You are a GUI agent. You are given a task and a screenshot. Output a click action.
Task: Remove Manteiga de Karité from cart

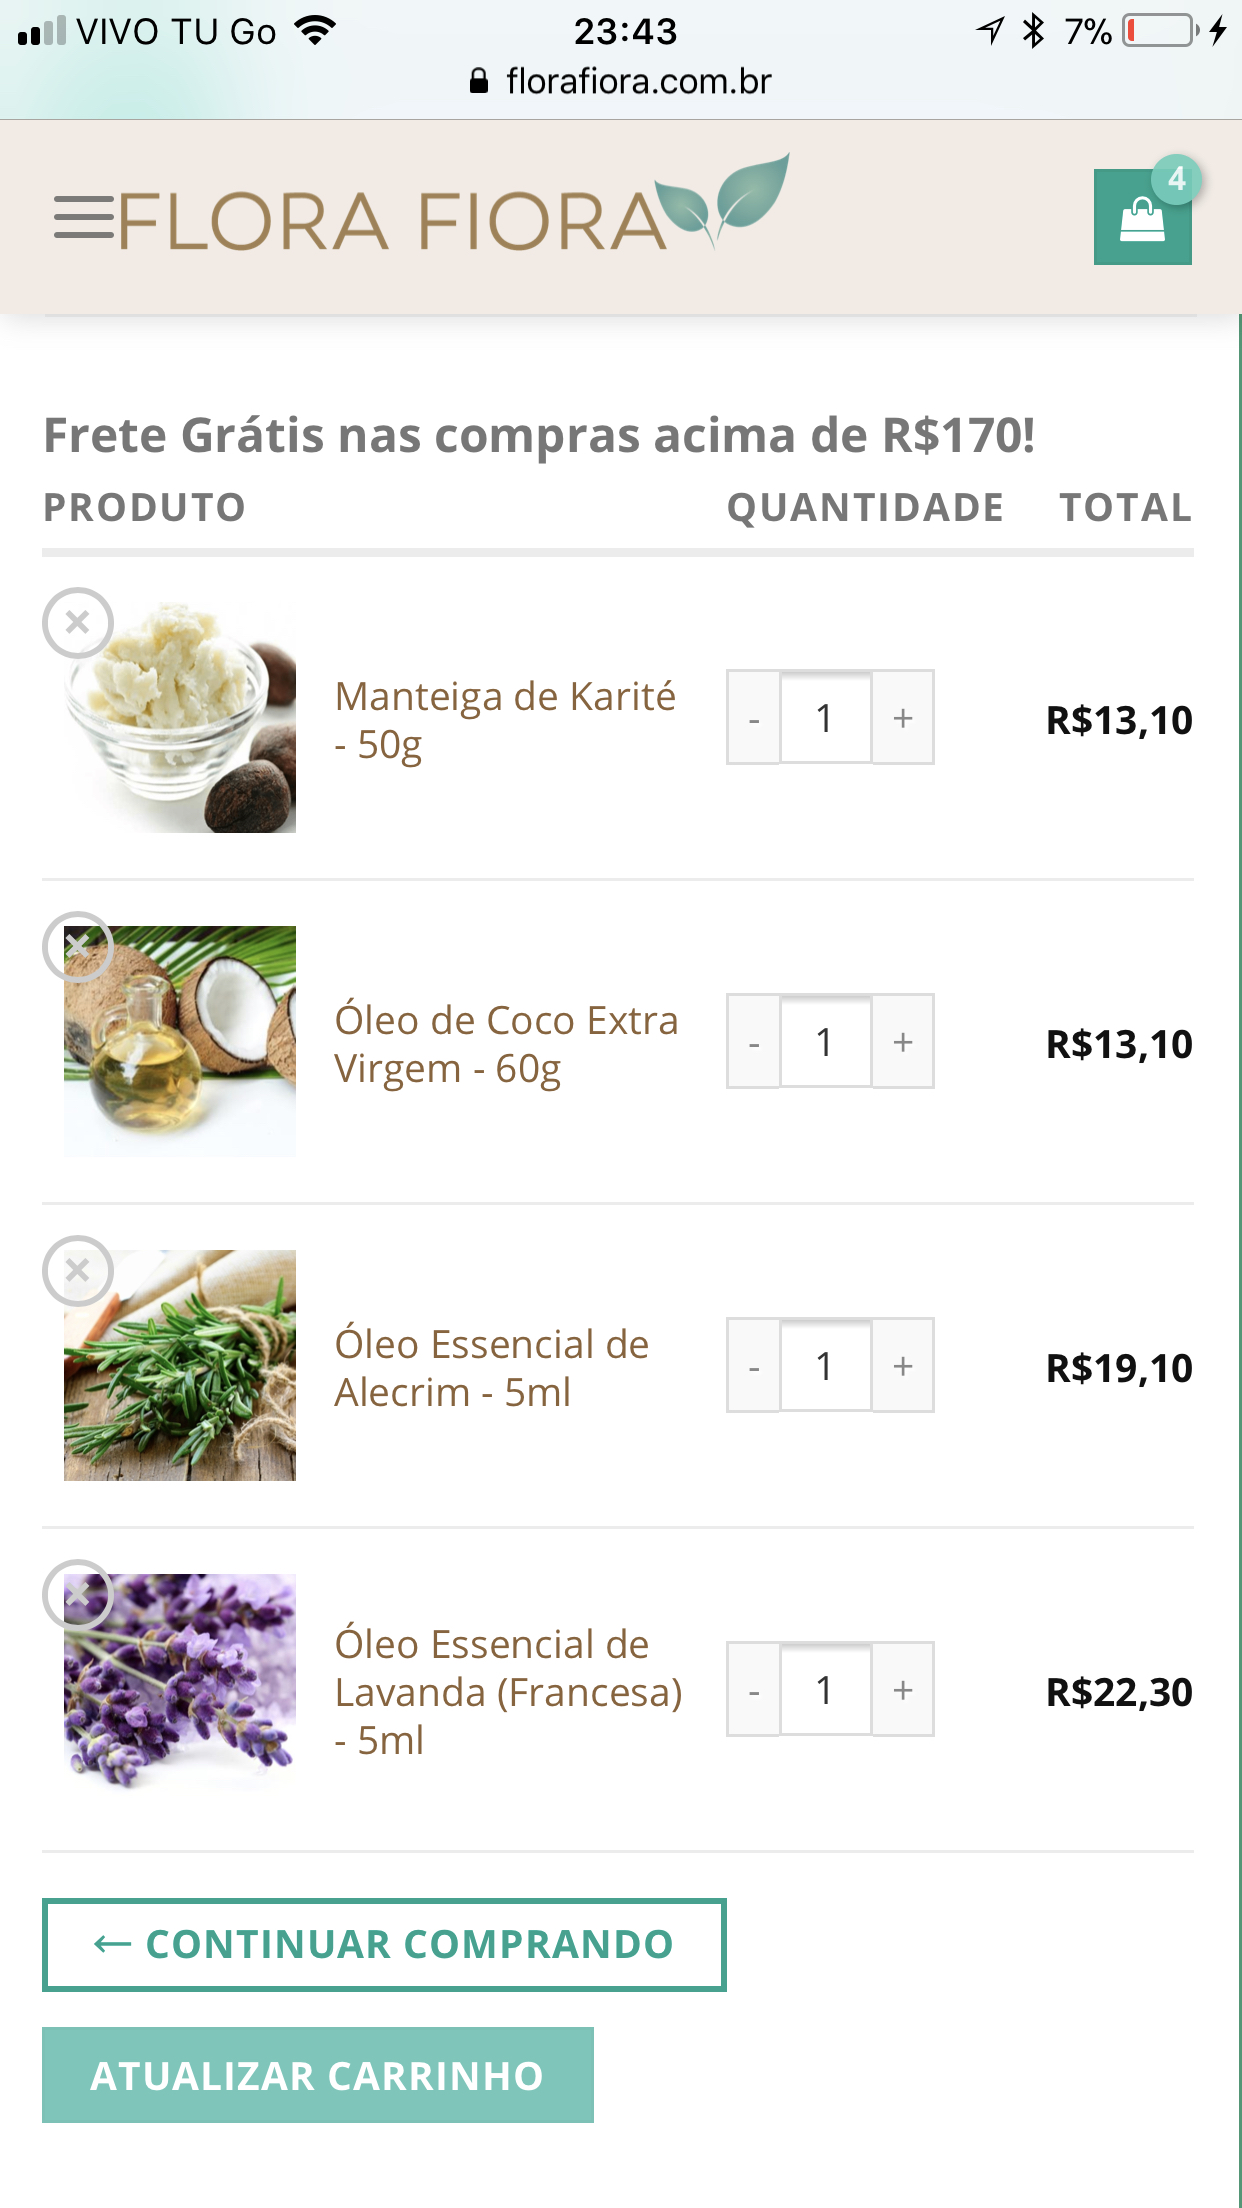pos(78,623)
